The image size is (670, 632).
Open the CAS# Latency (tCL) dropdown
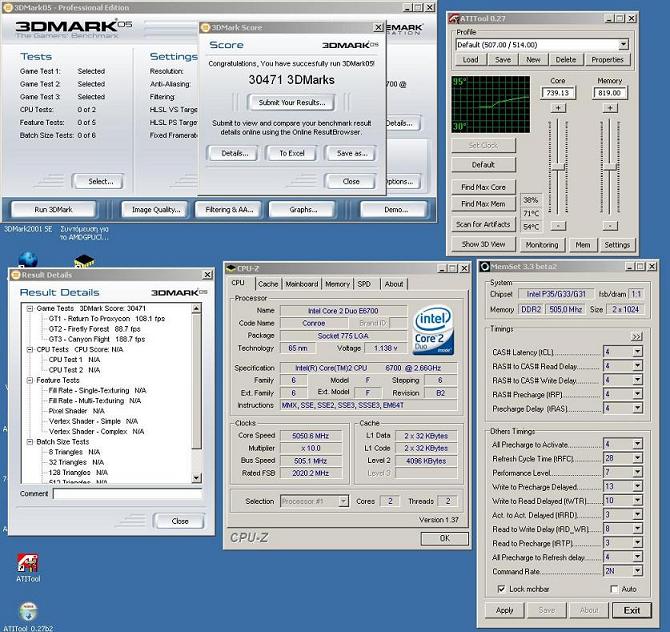[637, 352]
